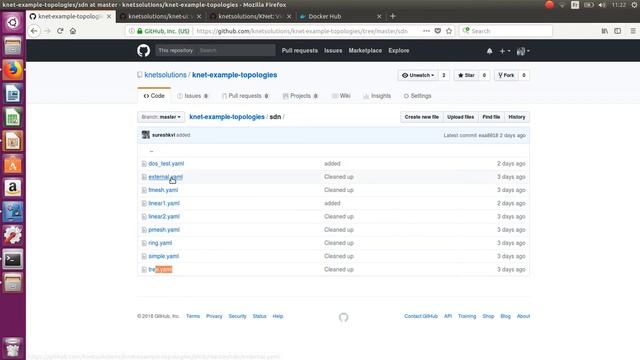Focus the Firefox search box
Image resolution: width=640 pixels, height=360 pixels.
pyautogui.click(x=506, y=31)
